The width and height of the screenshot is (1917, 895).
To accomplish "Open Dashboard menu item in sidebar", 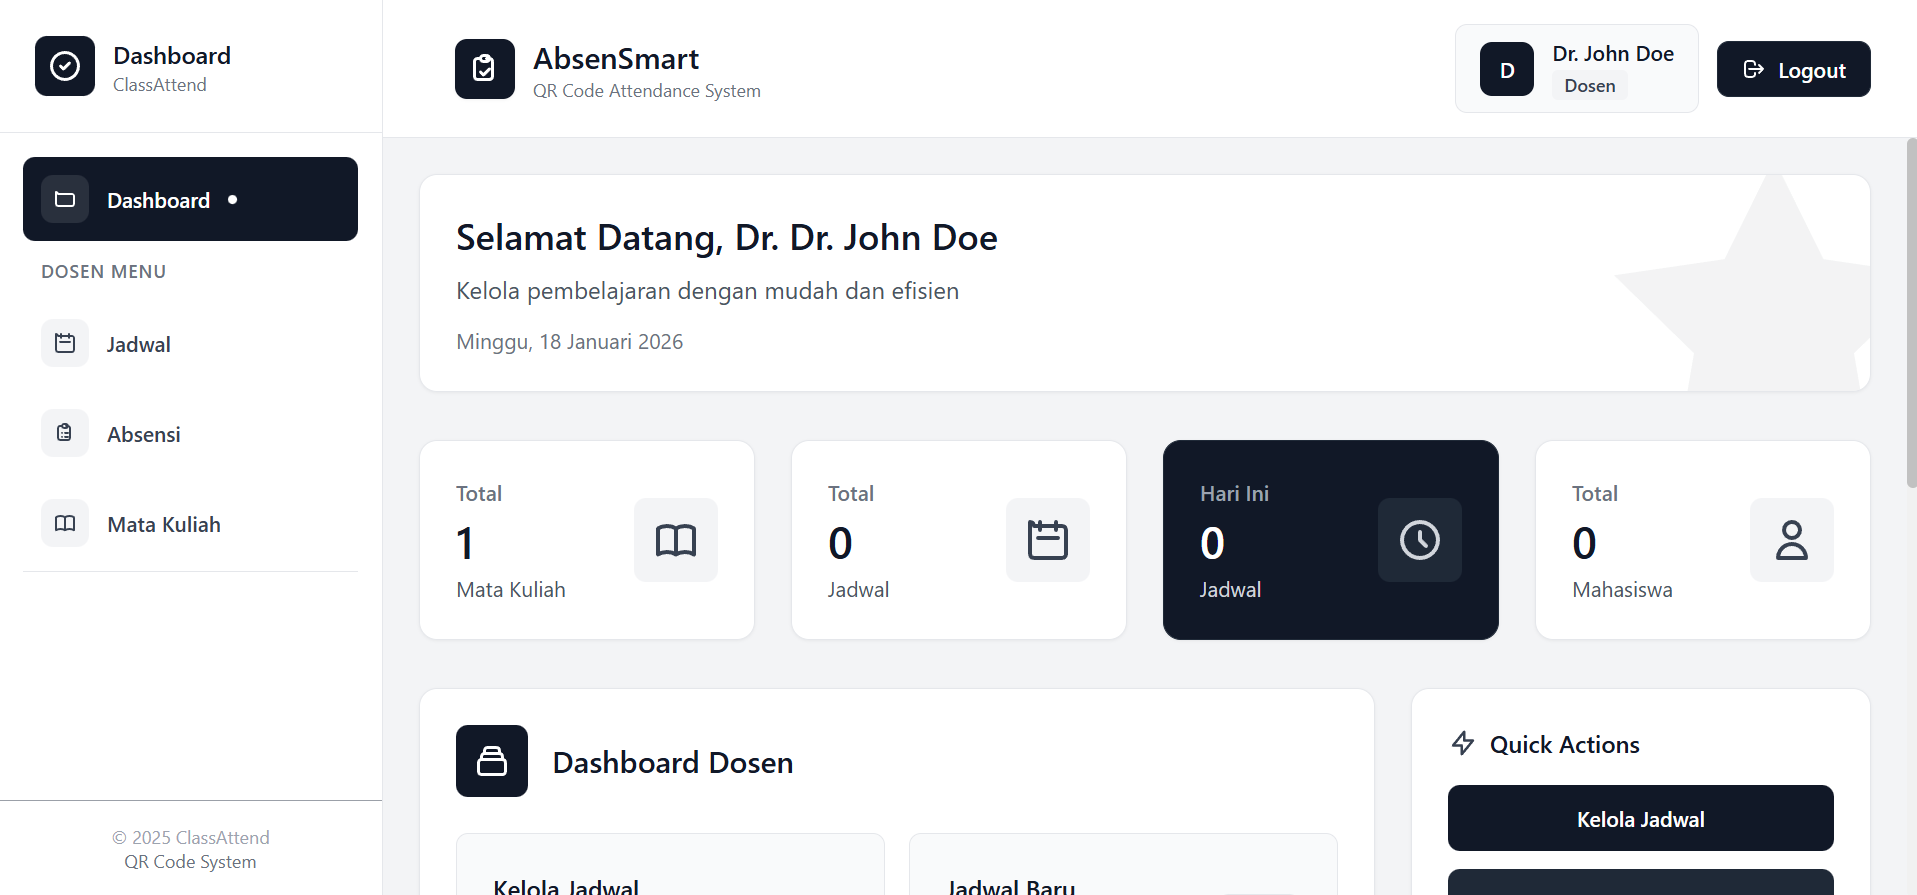I will [x=190, y=199].
